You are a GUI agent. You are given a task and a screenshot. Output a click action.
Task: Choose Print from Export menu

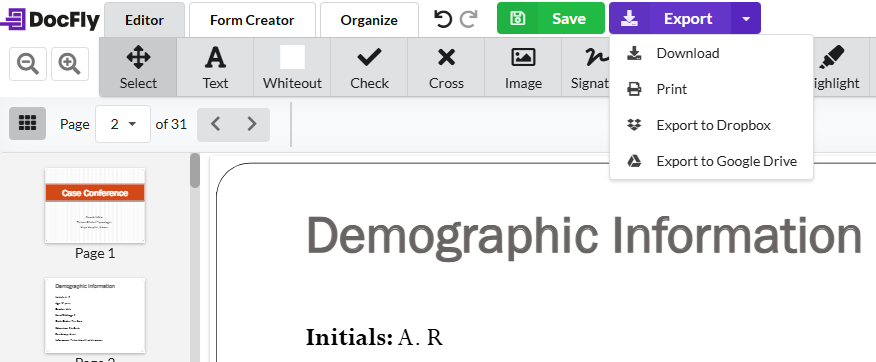click(711, 89)
